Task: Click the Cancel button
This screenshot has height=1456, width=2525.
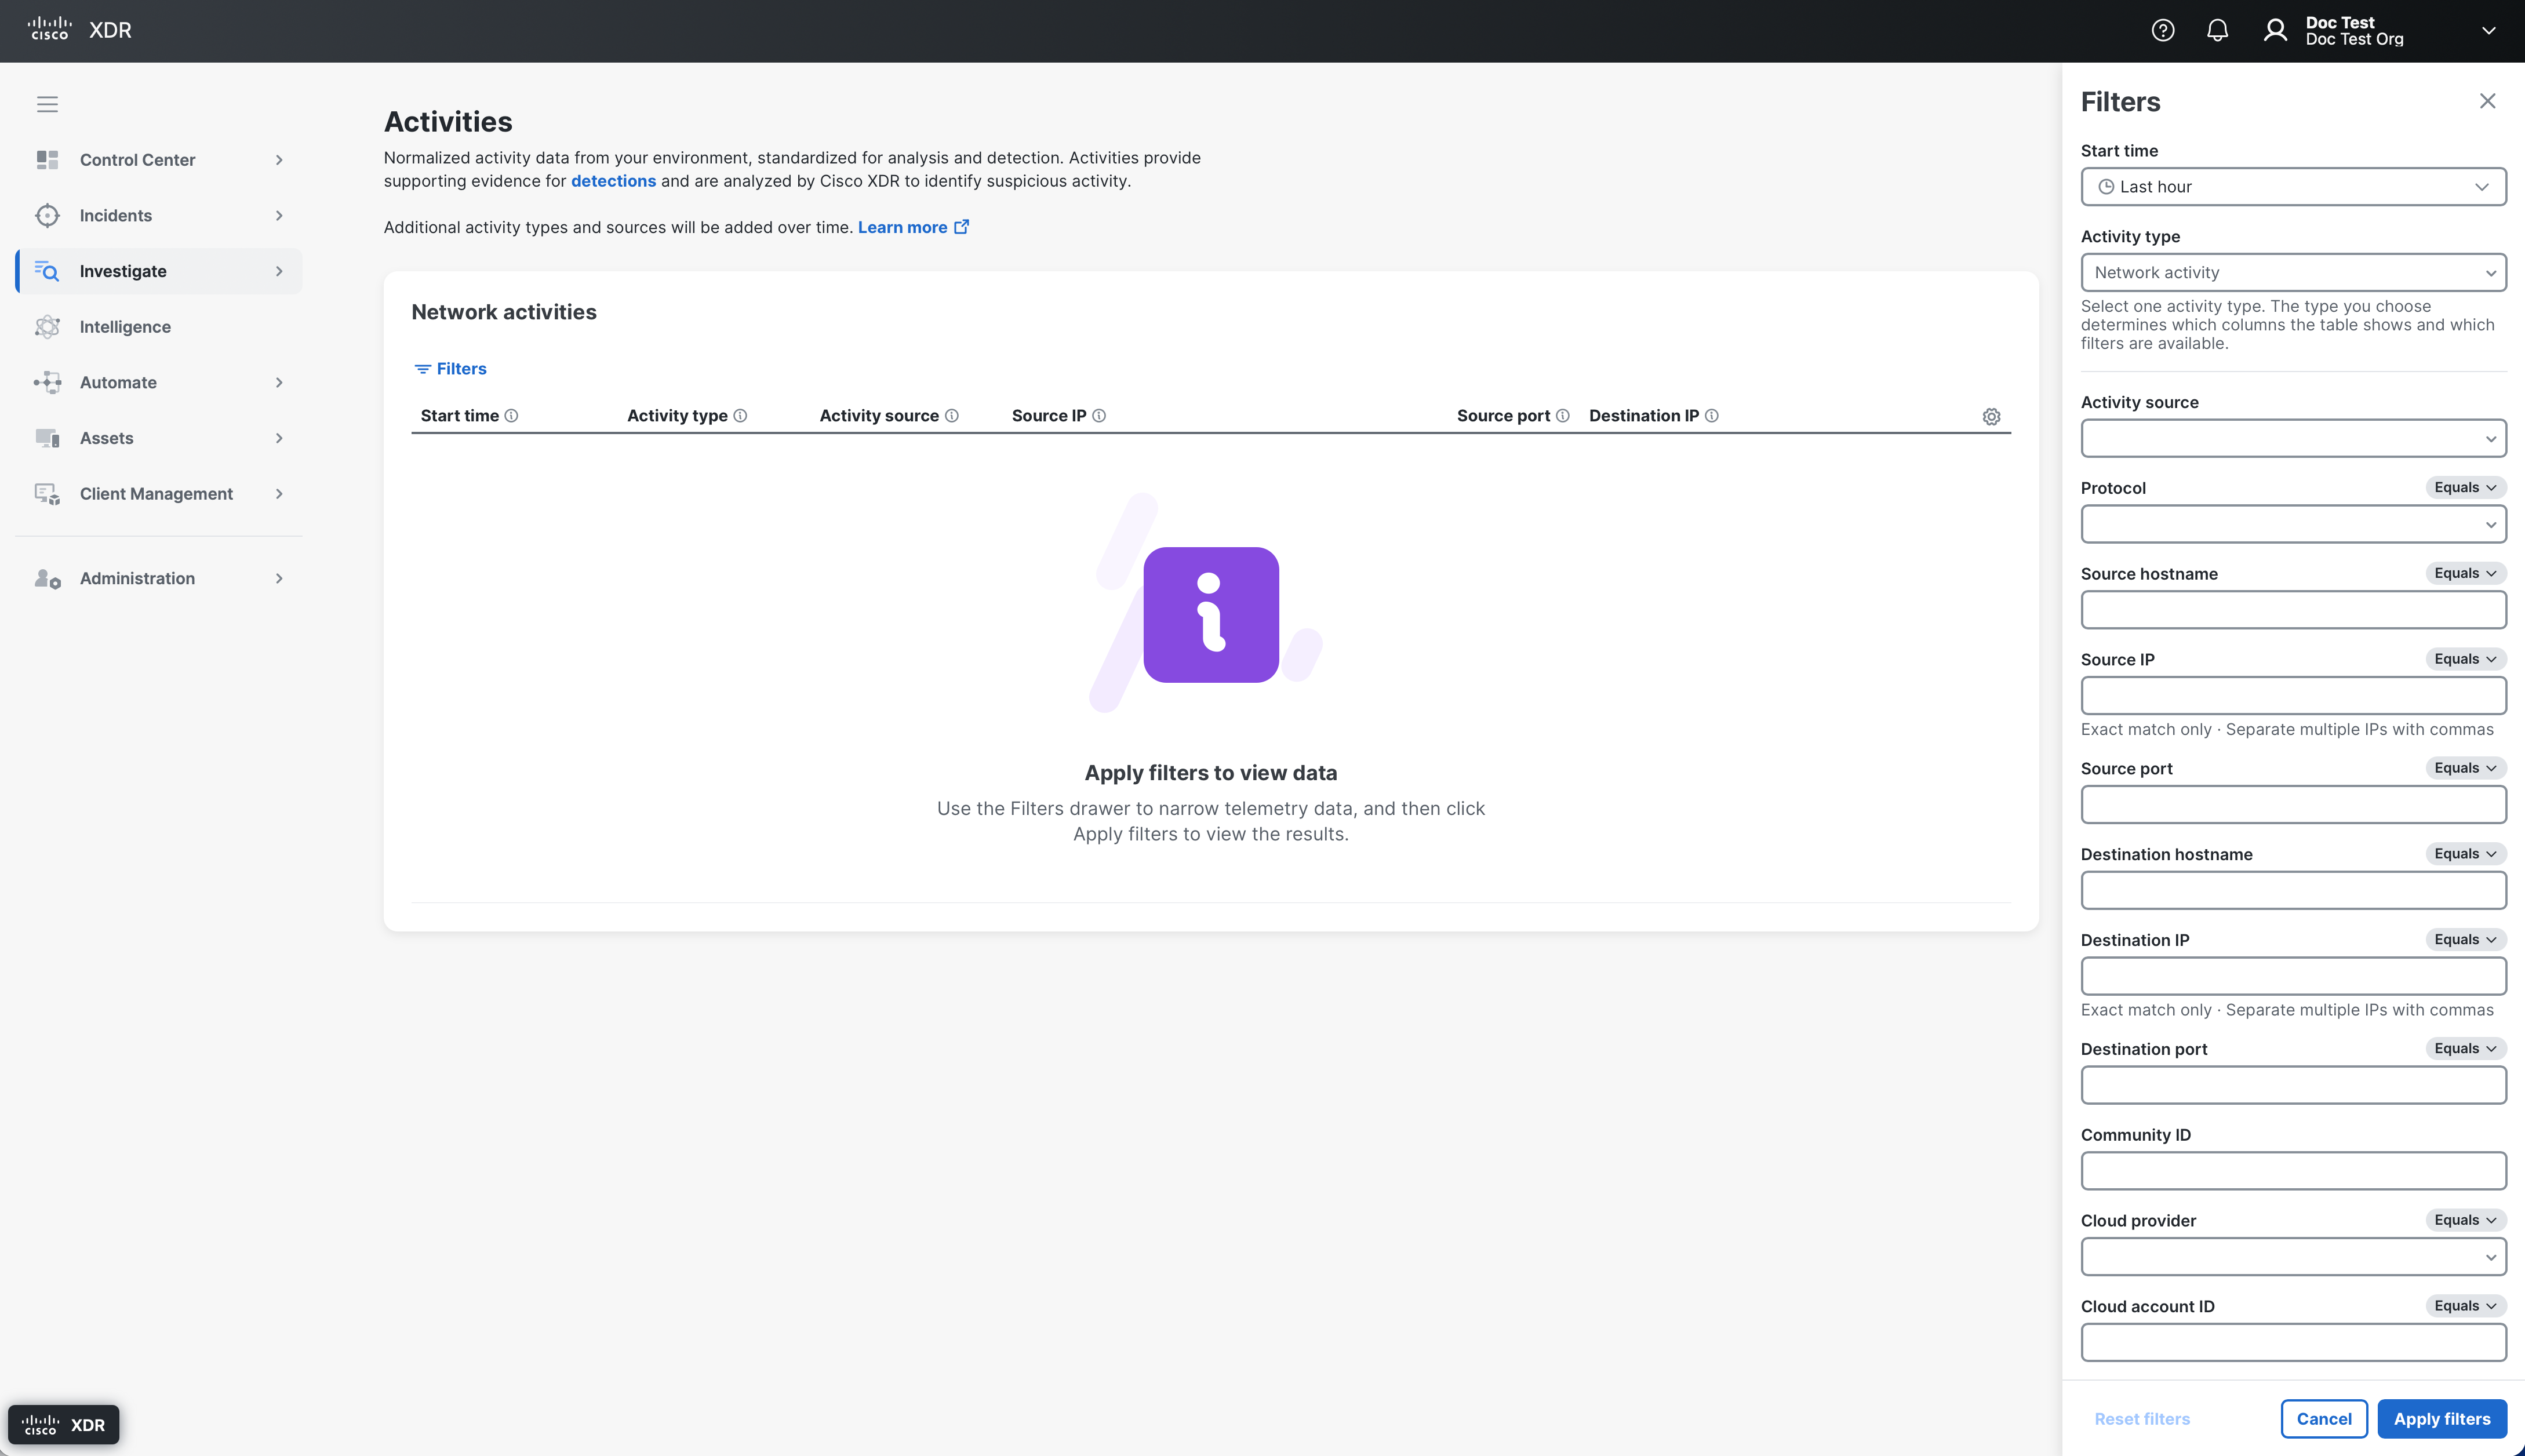Action: (x=2323, y=1419)
